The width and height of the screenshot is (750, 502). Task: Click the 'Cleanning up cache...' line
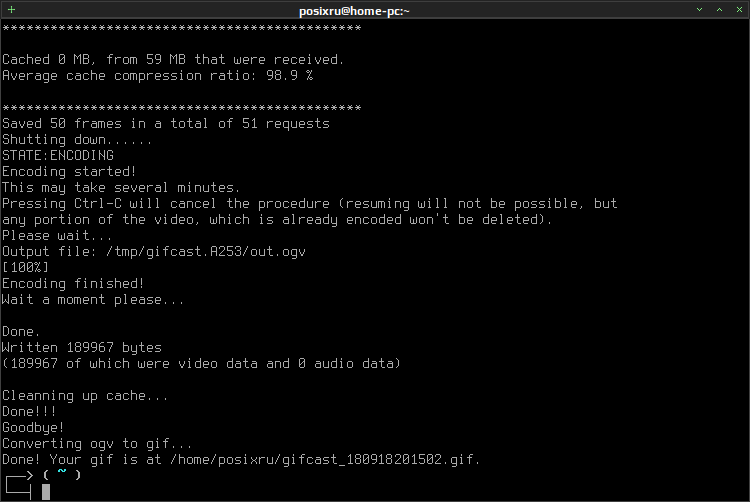click(x=85, y=395)
